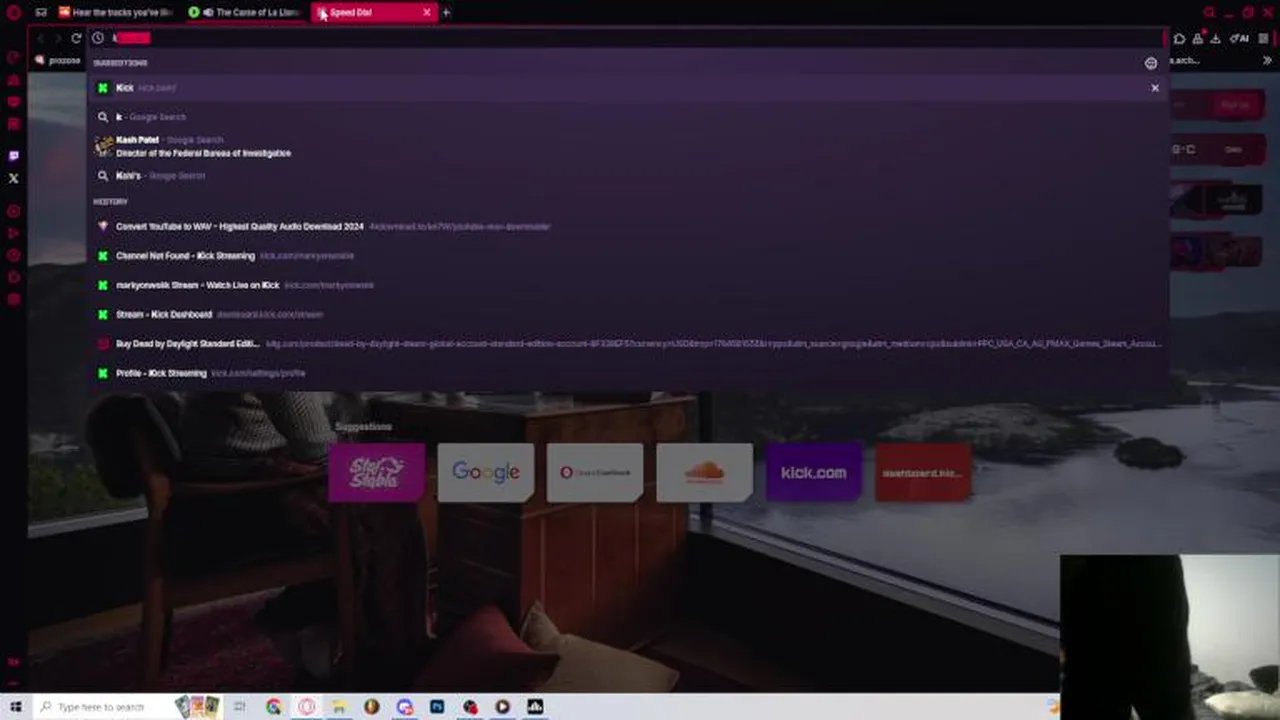Open kick.com speed dial tile

[814, 472]
